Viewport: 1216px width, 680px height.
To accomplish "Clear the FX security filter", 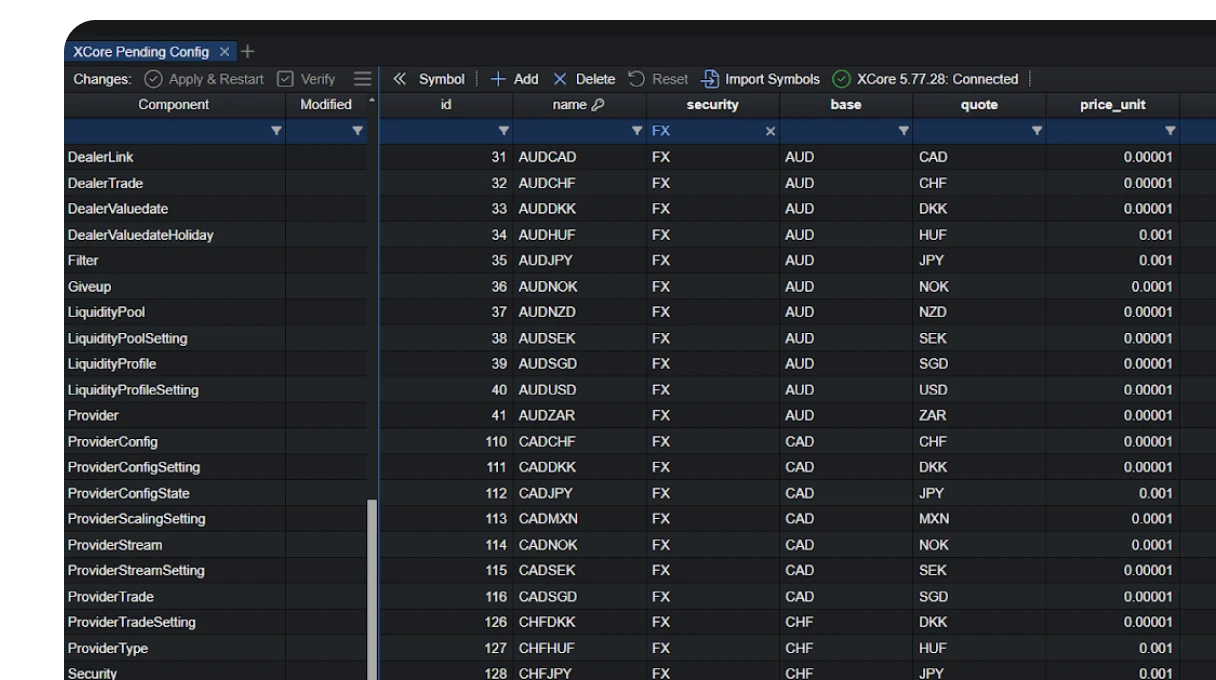I will (770, 131).
